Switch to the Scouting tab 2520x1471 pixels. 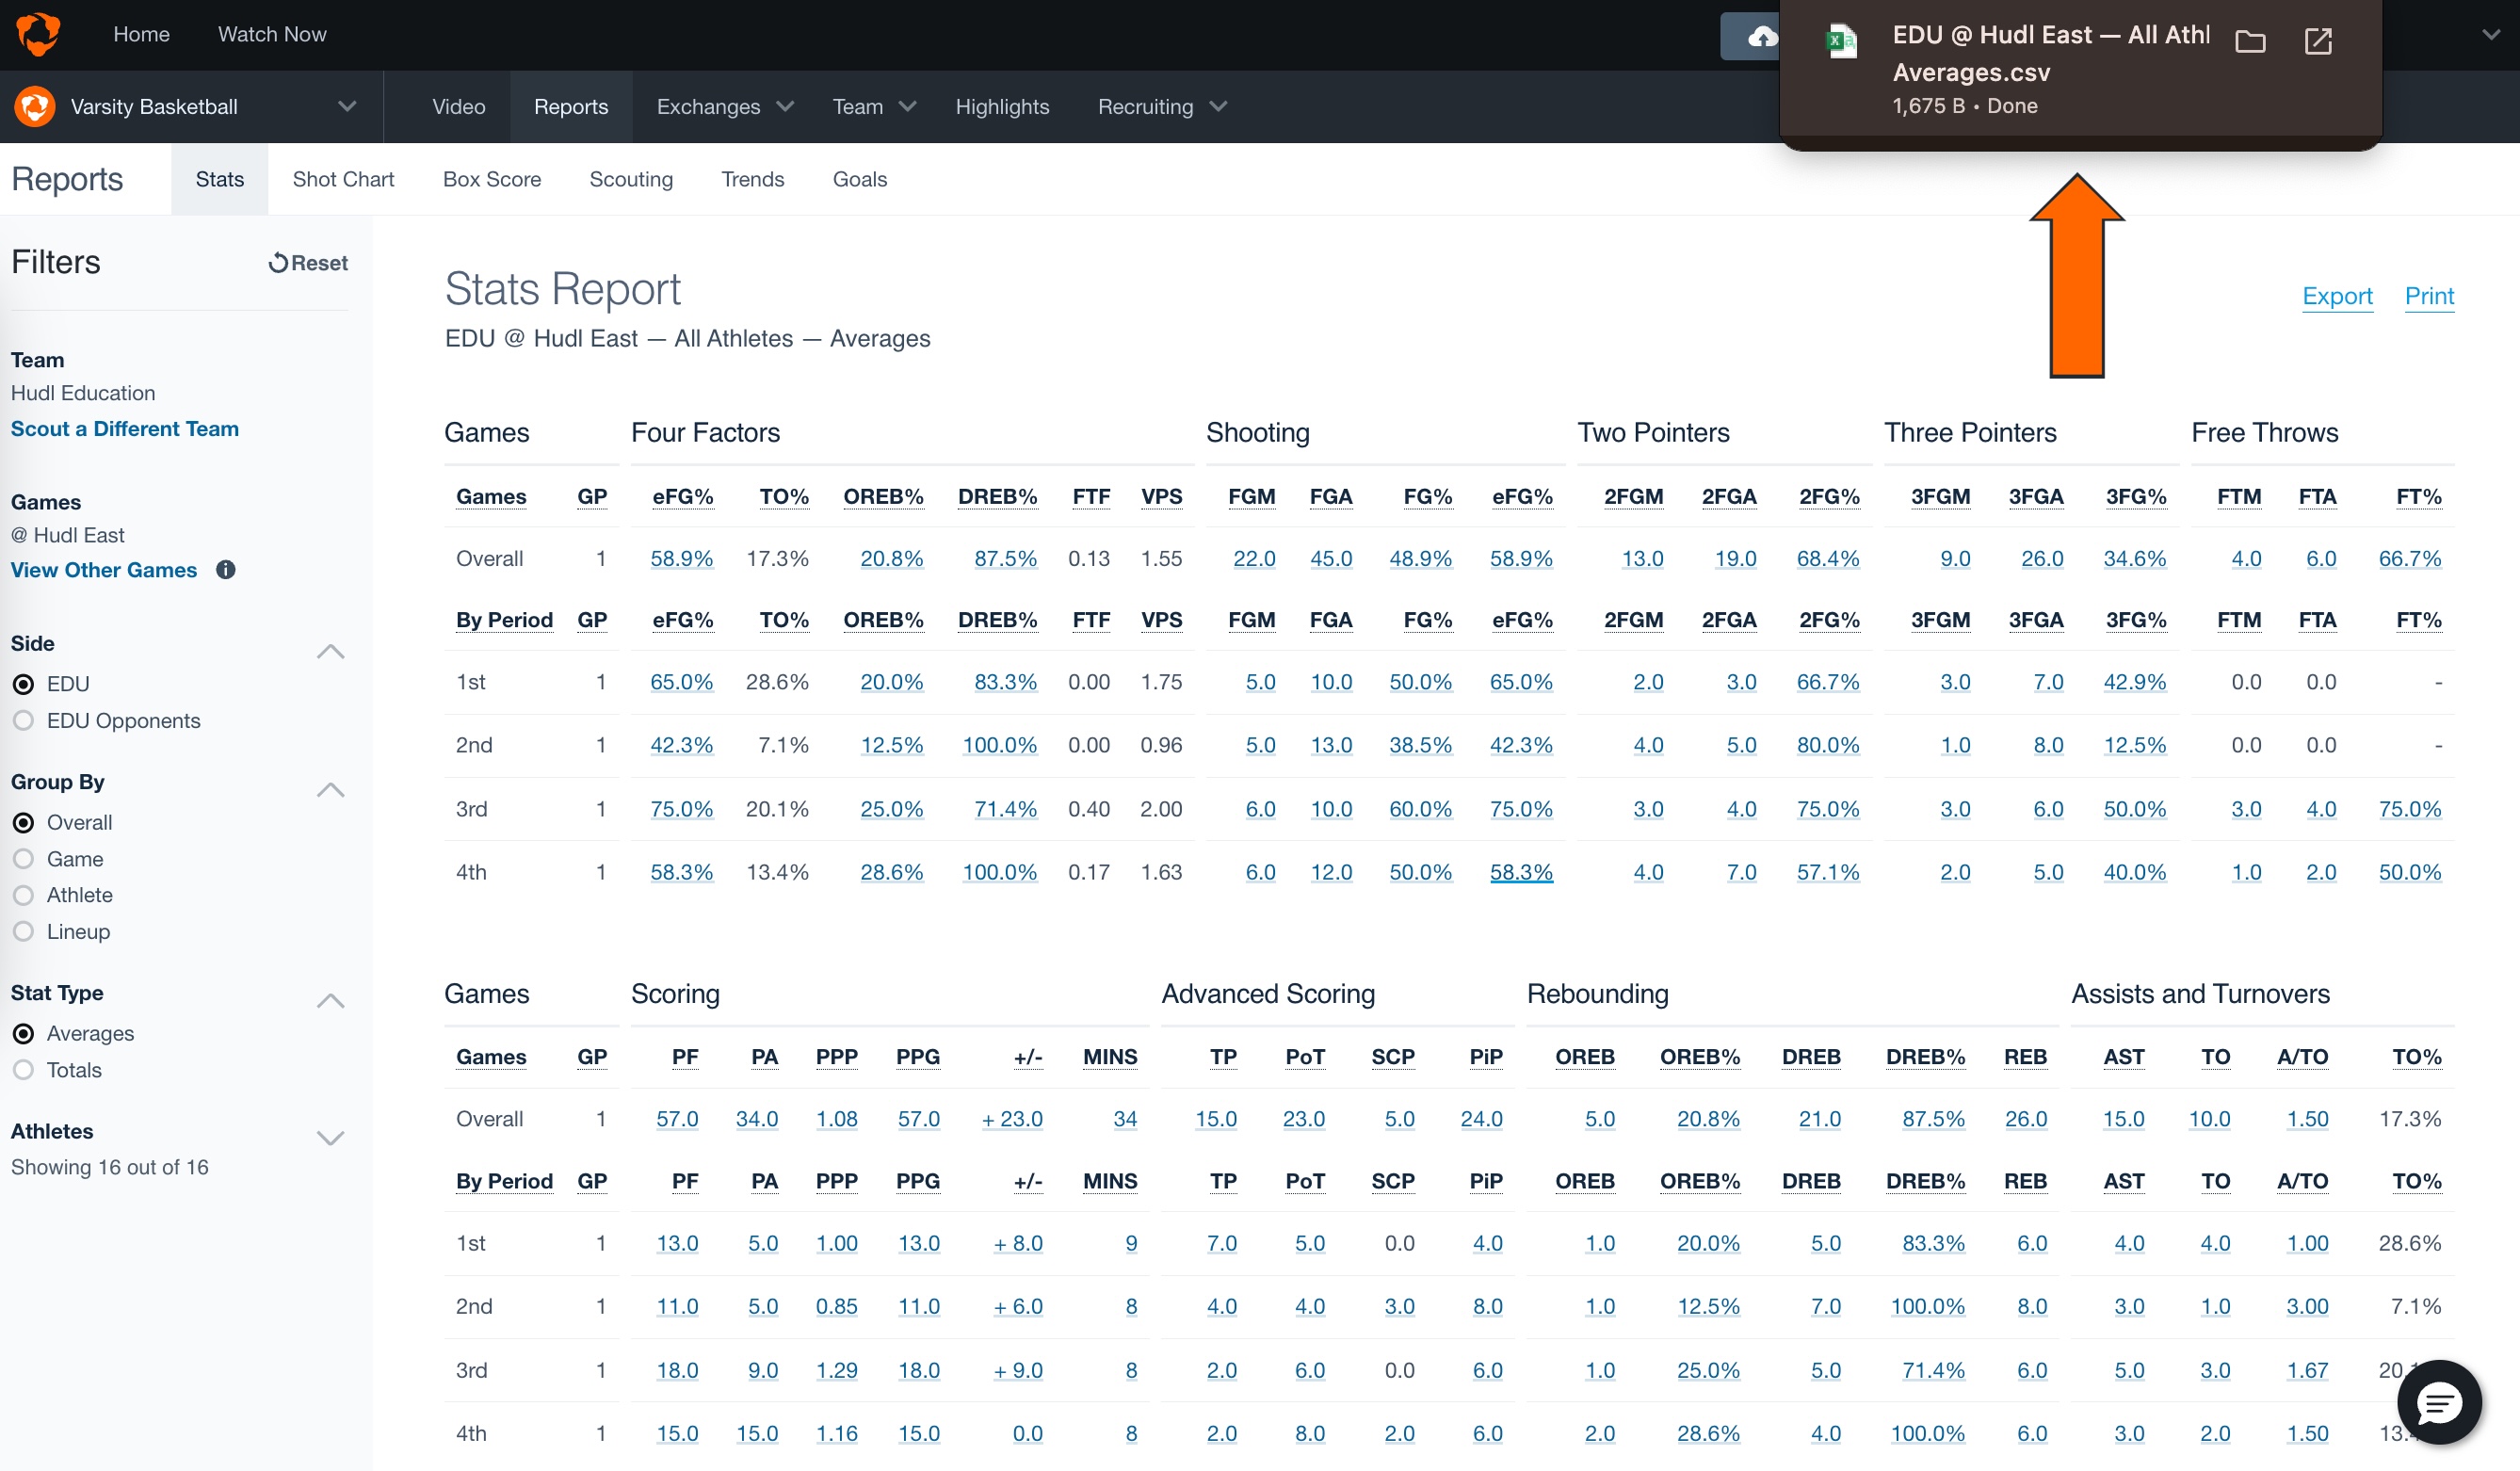tap(631, 179)
